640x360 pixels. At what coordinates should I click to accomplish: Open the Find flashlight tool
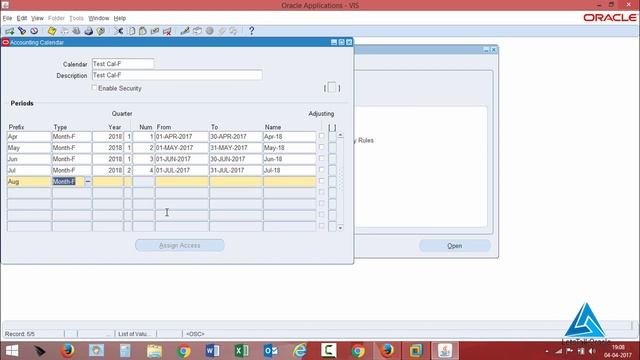[x=22, y=31]
